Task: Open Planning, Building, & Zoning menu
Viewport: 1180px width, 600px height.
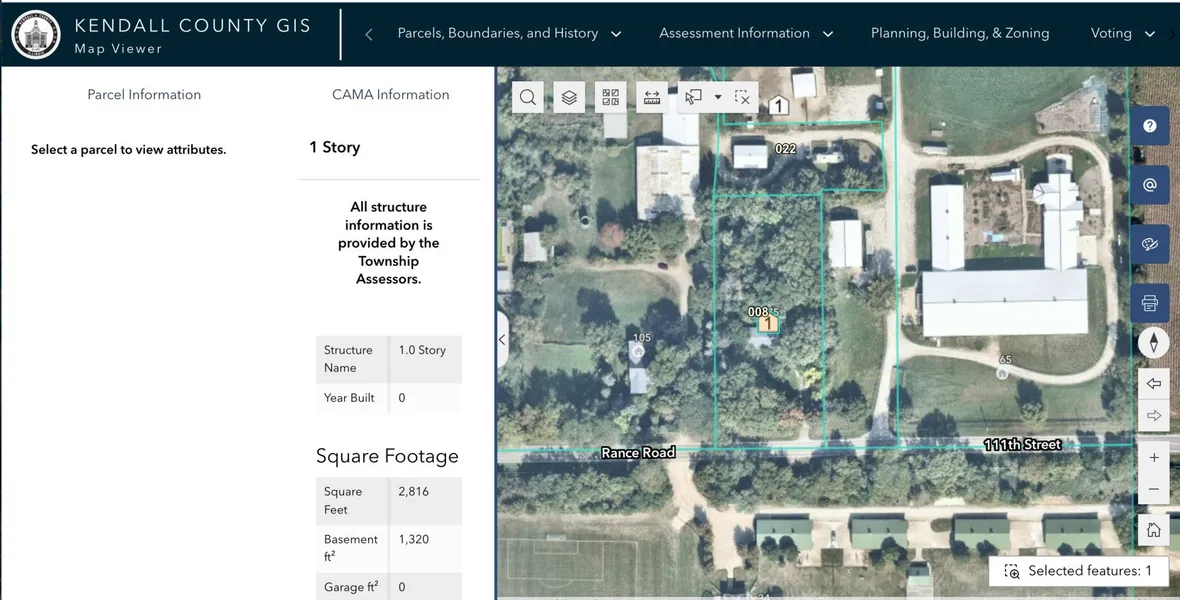Action: [x=959, y=33]
